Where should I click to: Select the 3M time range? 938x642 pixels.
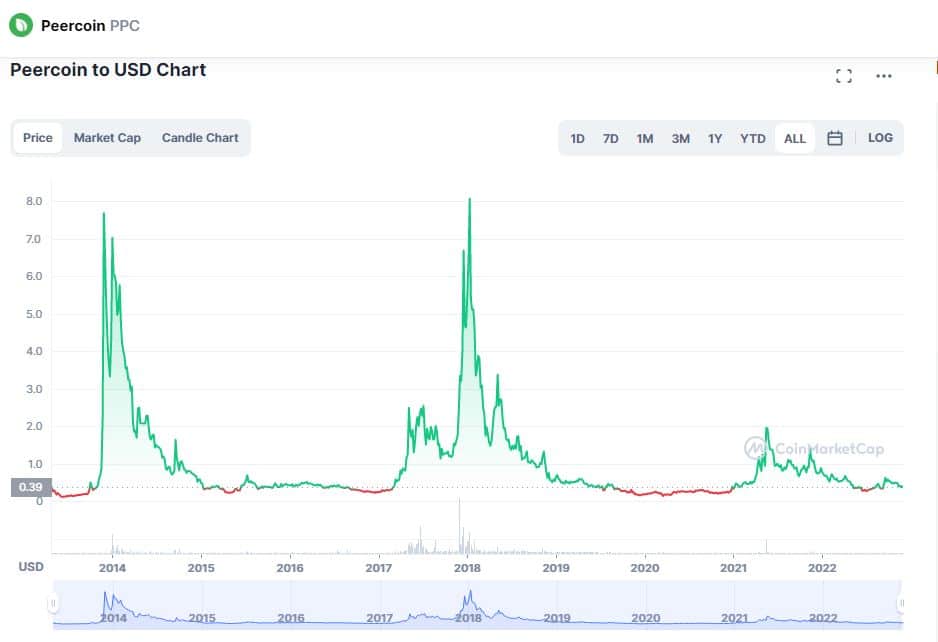click(x=680, y=139)
